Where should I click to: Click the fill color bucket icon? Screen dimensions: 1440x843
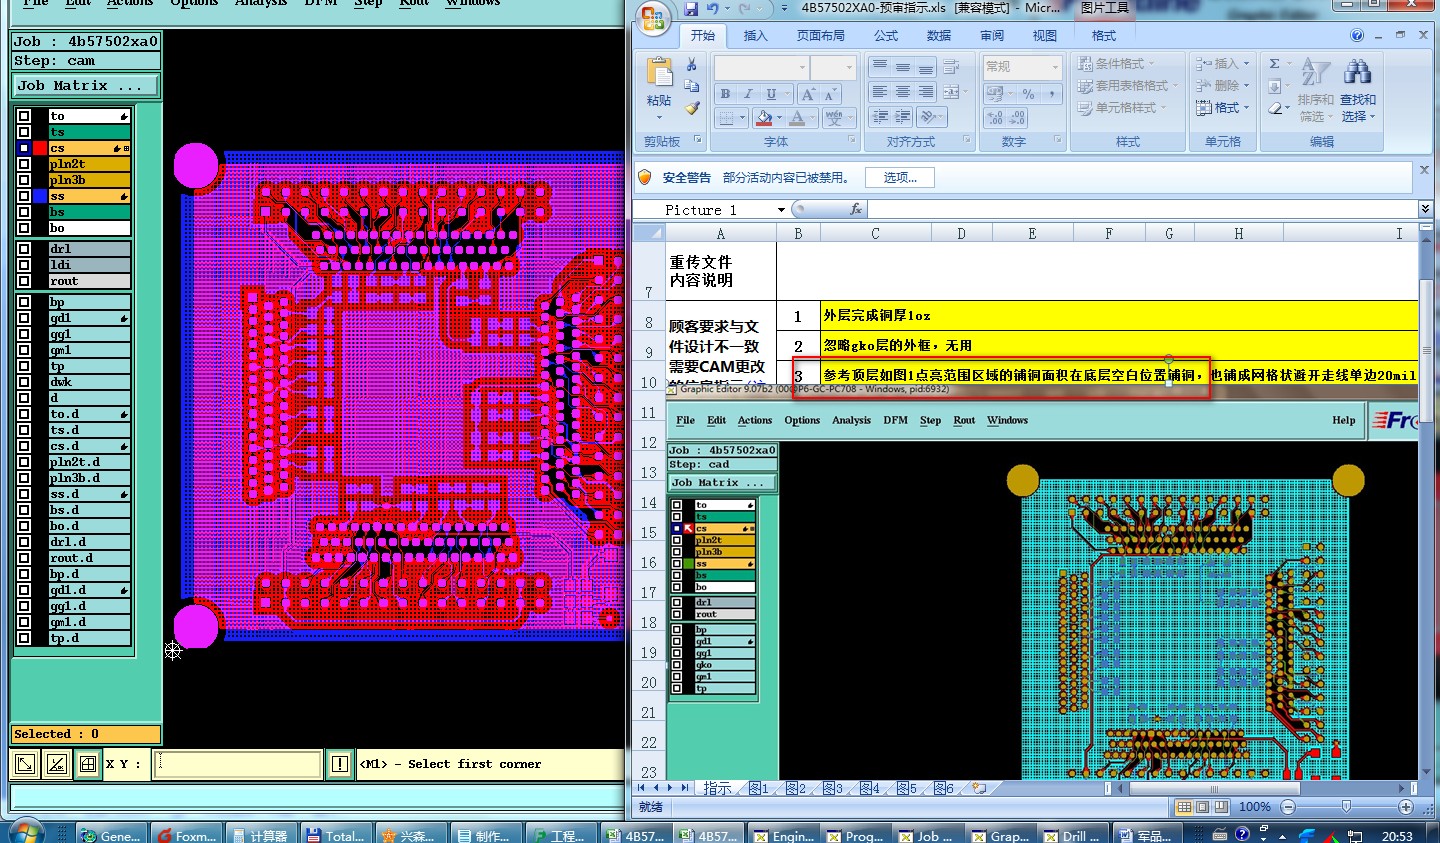tap(764, 118)
